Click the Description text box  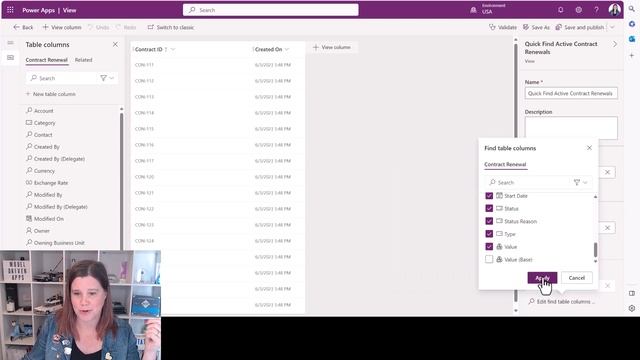pos(571,128)
